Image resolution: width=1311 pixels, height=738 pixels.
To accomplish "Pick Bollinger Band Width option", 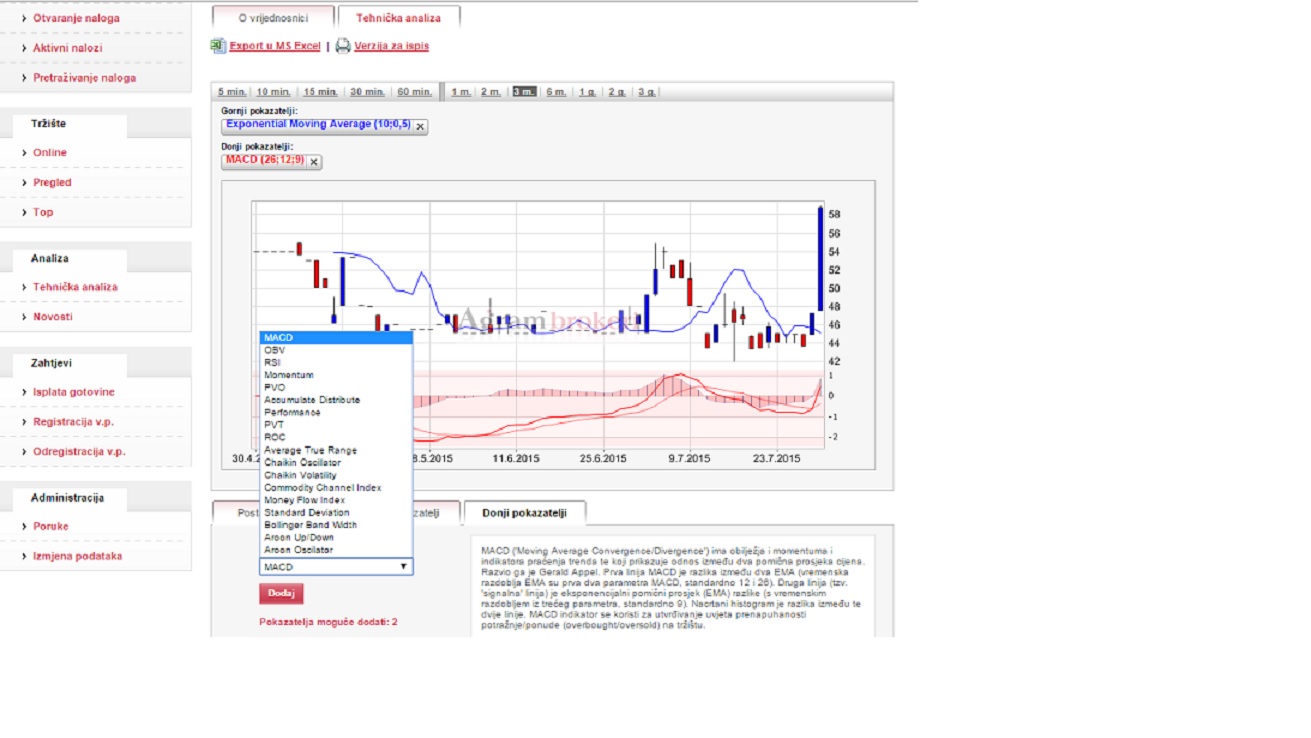I will coord(310,525).
